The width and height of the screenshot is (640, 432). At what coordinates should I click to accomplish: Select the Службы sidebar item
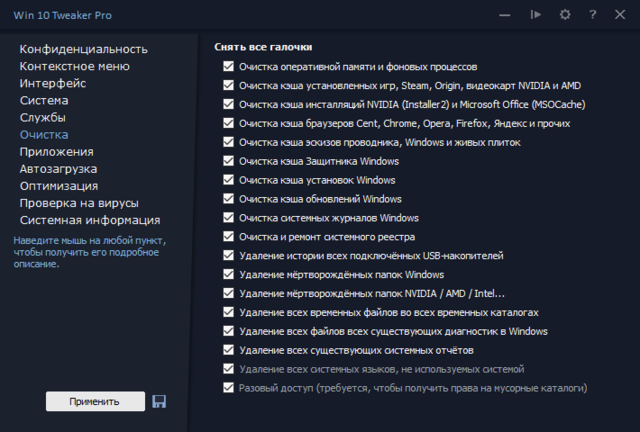click(43, 117)
